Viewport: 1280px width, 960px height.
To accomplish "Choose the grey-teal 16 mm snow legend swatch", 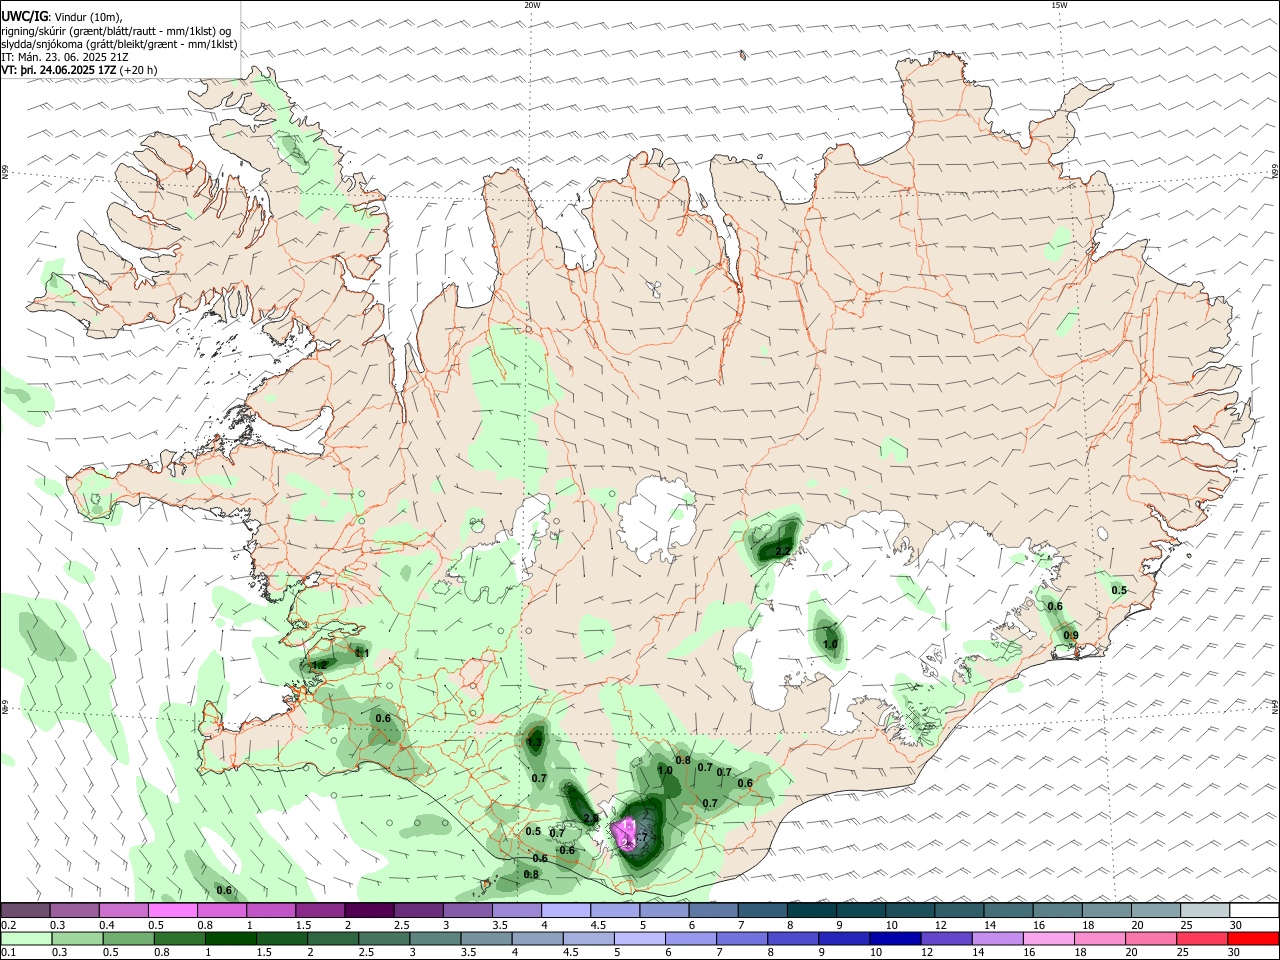I will [x=1057, y=910].
